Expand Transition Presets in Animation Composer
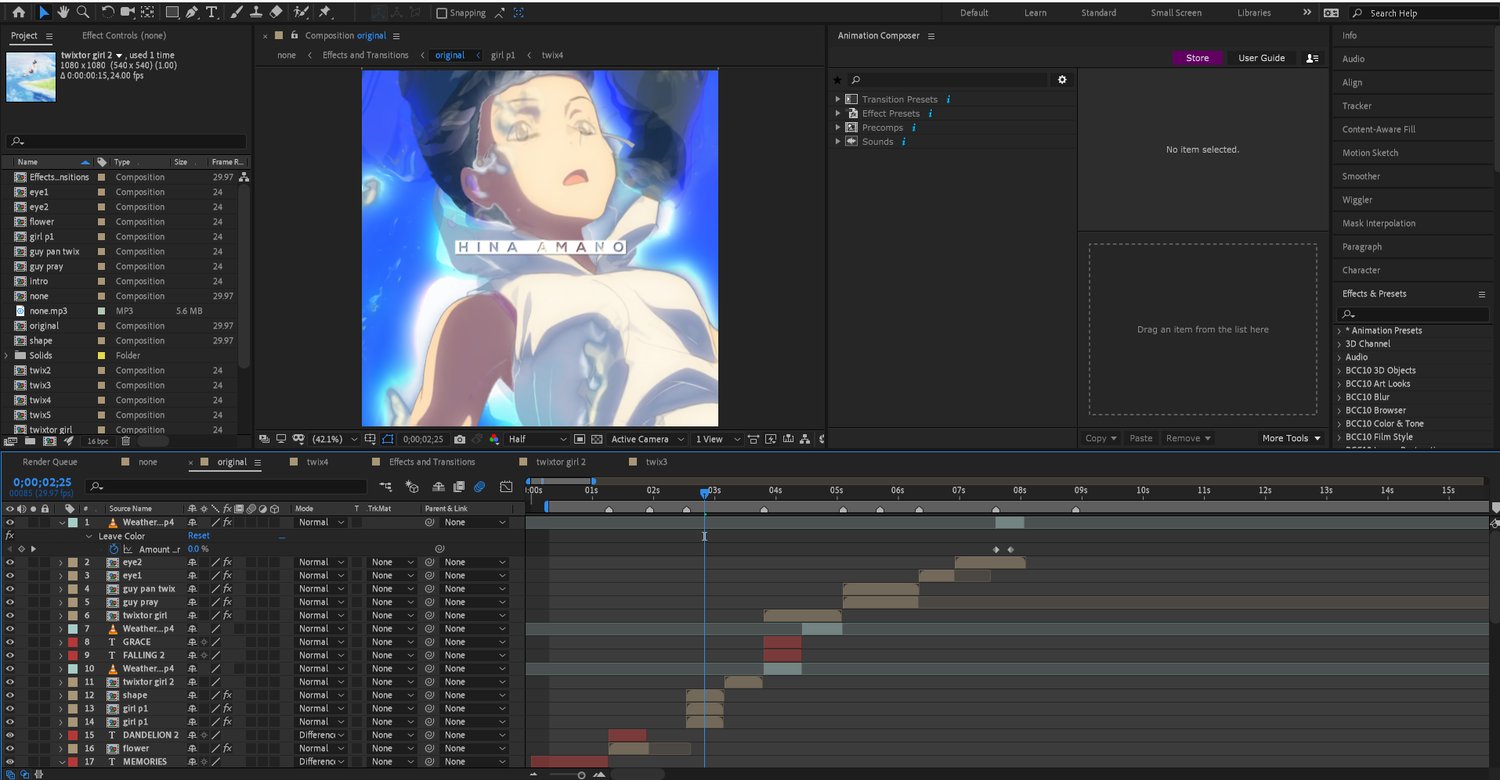 (838, 99)
